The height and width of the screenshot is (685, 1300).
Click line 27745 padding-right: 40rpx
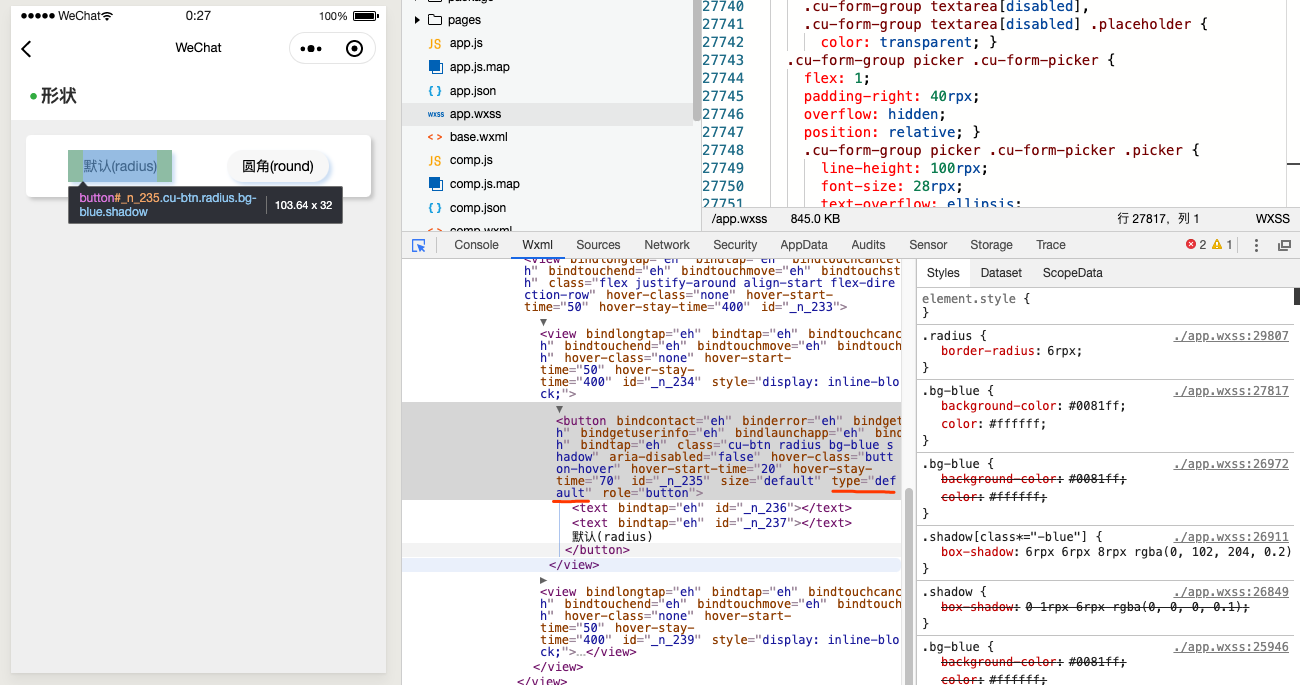[892, 96]
